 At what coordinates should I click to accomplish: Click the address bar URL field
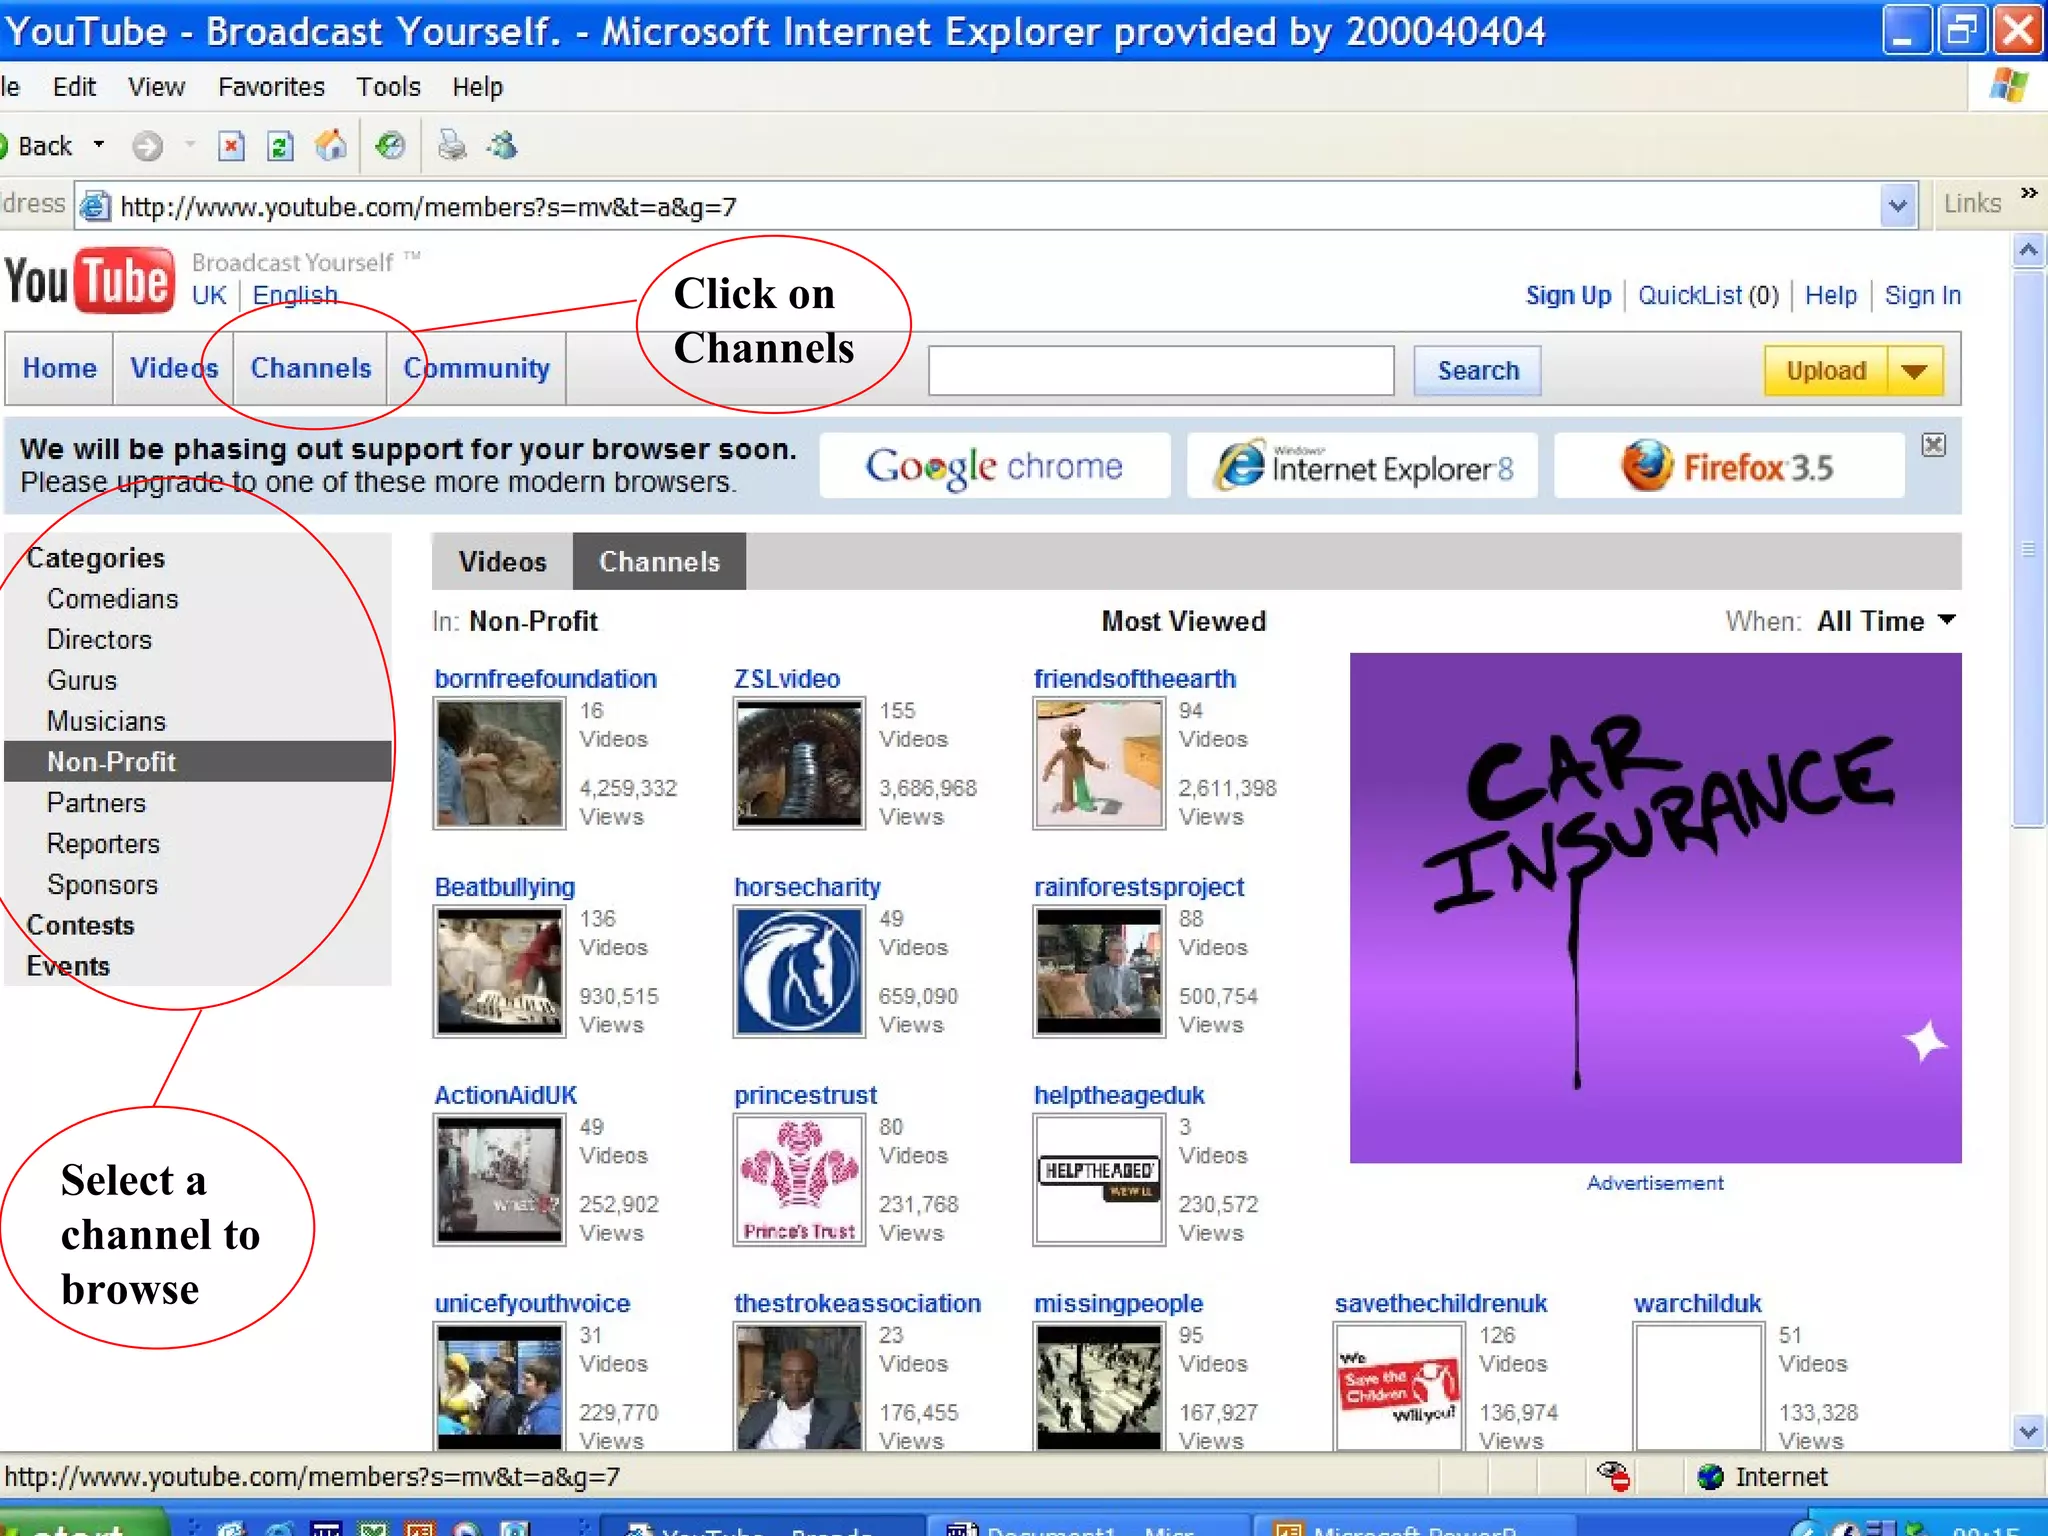[x=995, y=207]
